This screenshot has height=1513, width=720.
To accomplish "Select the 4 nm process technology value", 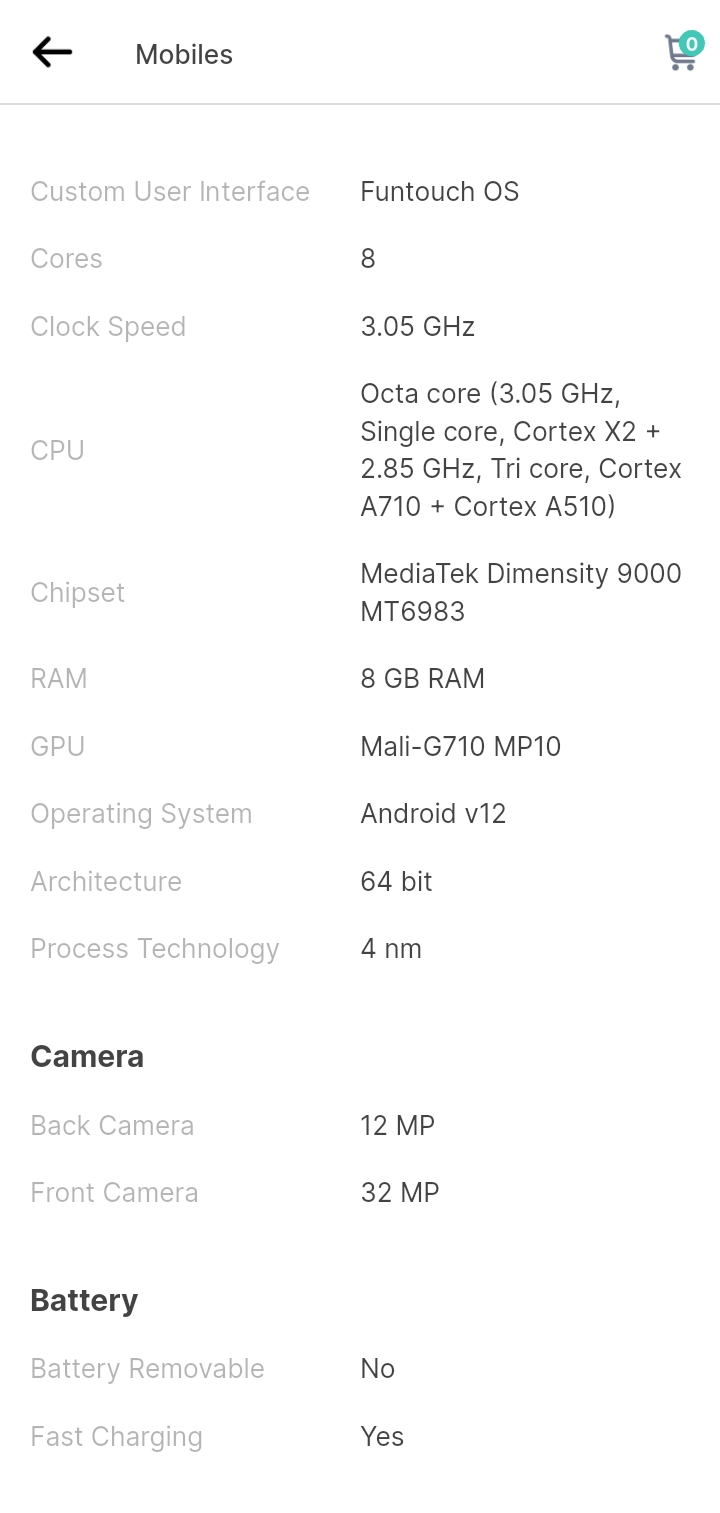I will pos(391,948).
